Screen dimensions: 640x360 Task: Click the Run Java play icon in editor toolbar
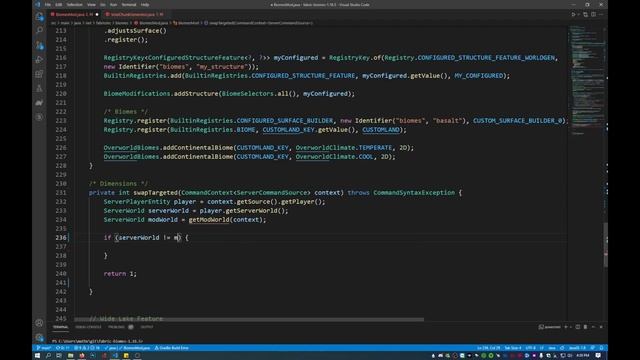coord(573,14)
